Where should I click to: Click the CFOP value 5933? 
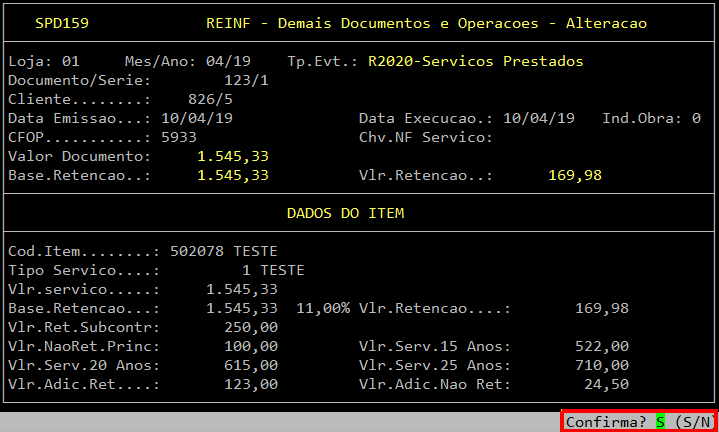(x=179, y=137)
